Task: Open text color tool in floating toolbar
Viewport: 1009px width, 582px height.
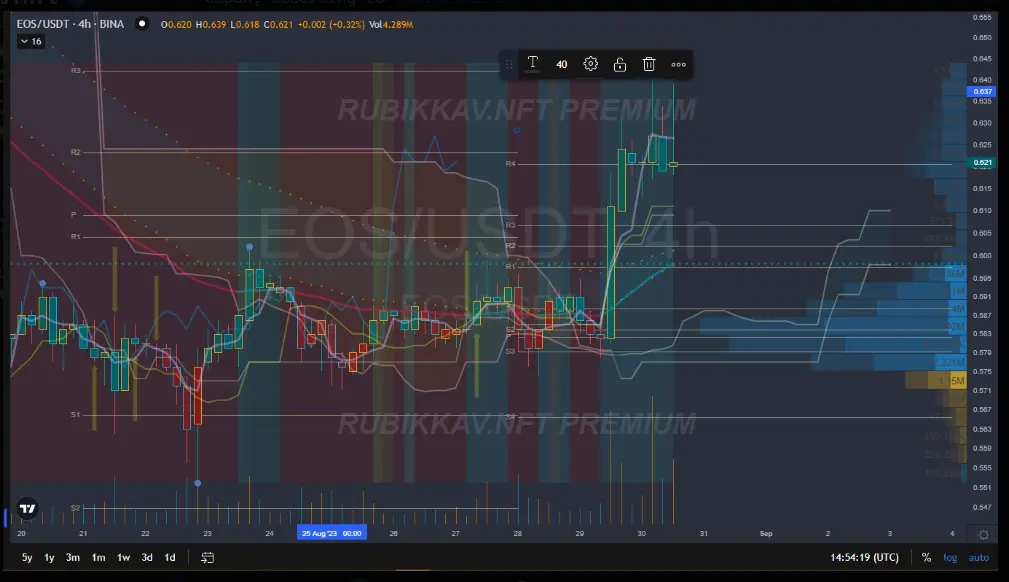Action: coord(532,64)
